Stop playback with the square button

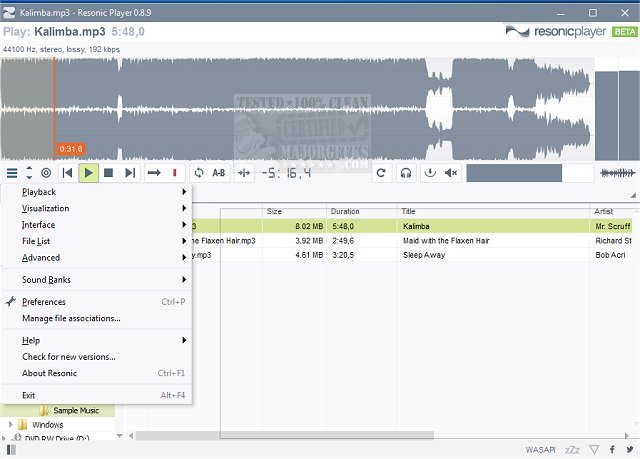tap(109, 173)
